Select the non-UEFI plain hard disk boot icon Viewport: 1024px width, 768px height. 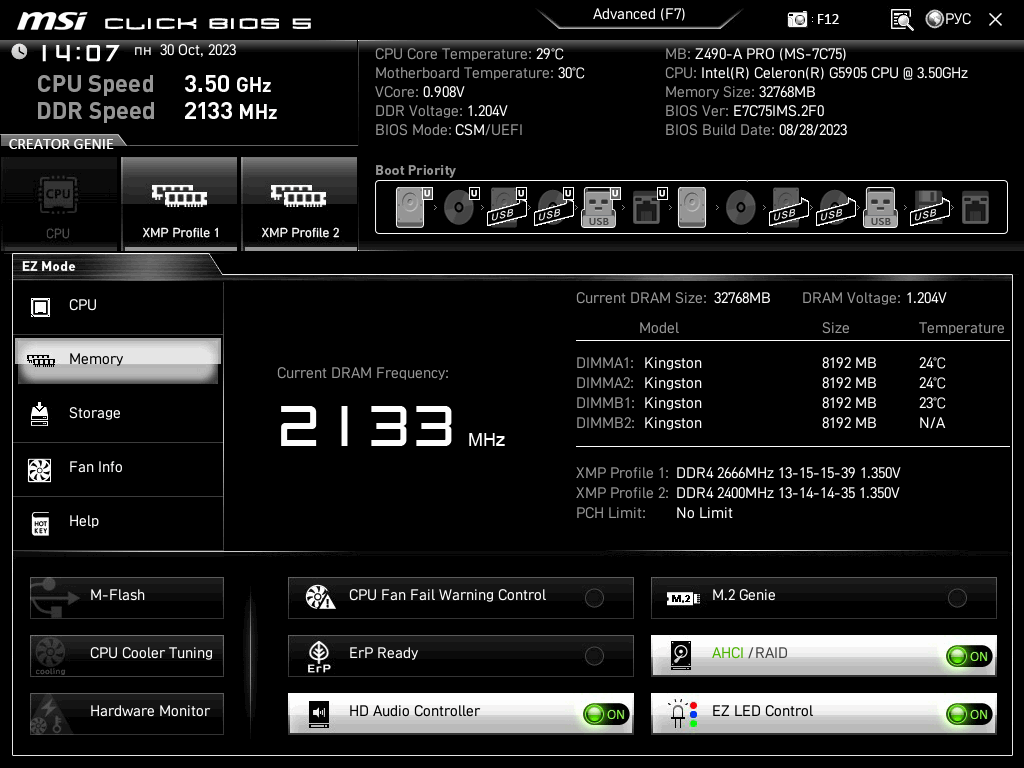coord(692,207)
